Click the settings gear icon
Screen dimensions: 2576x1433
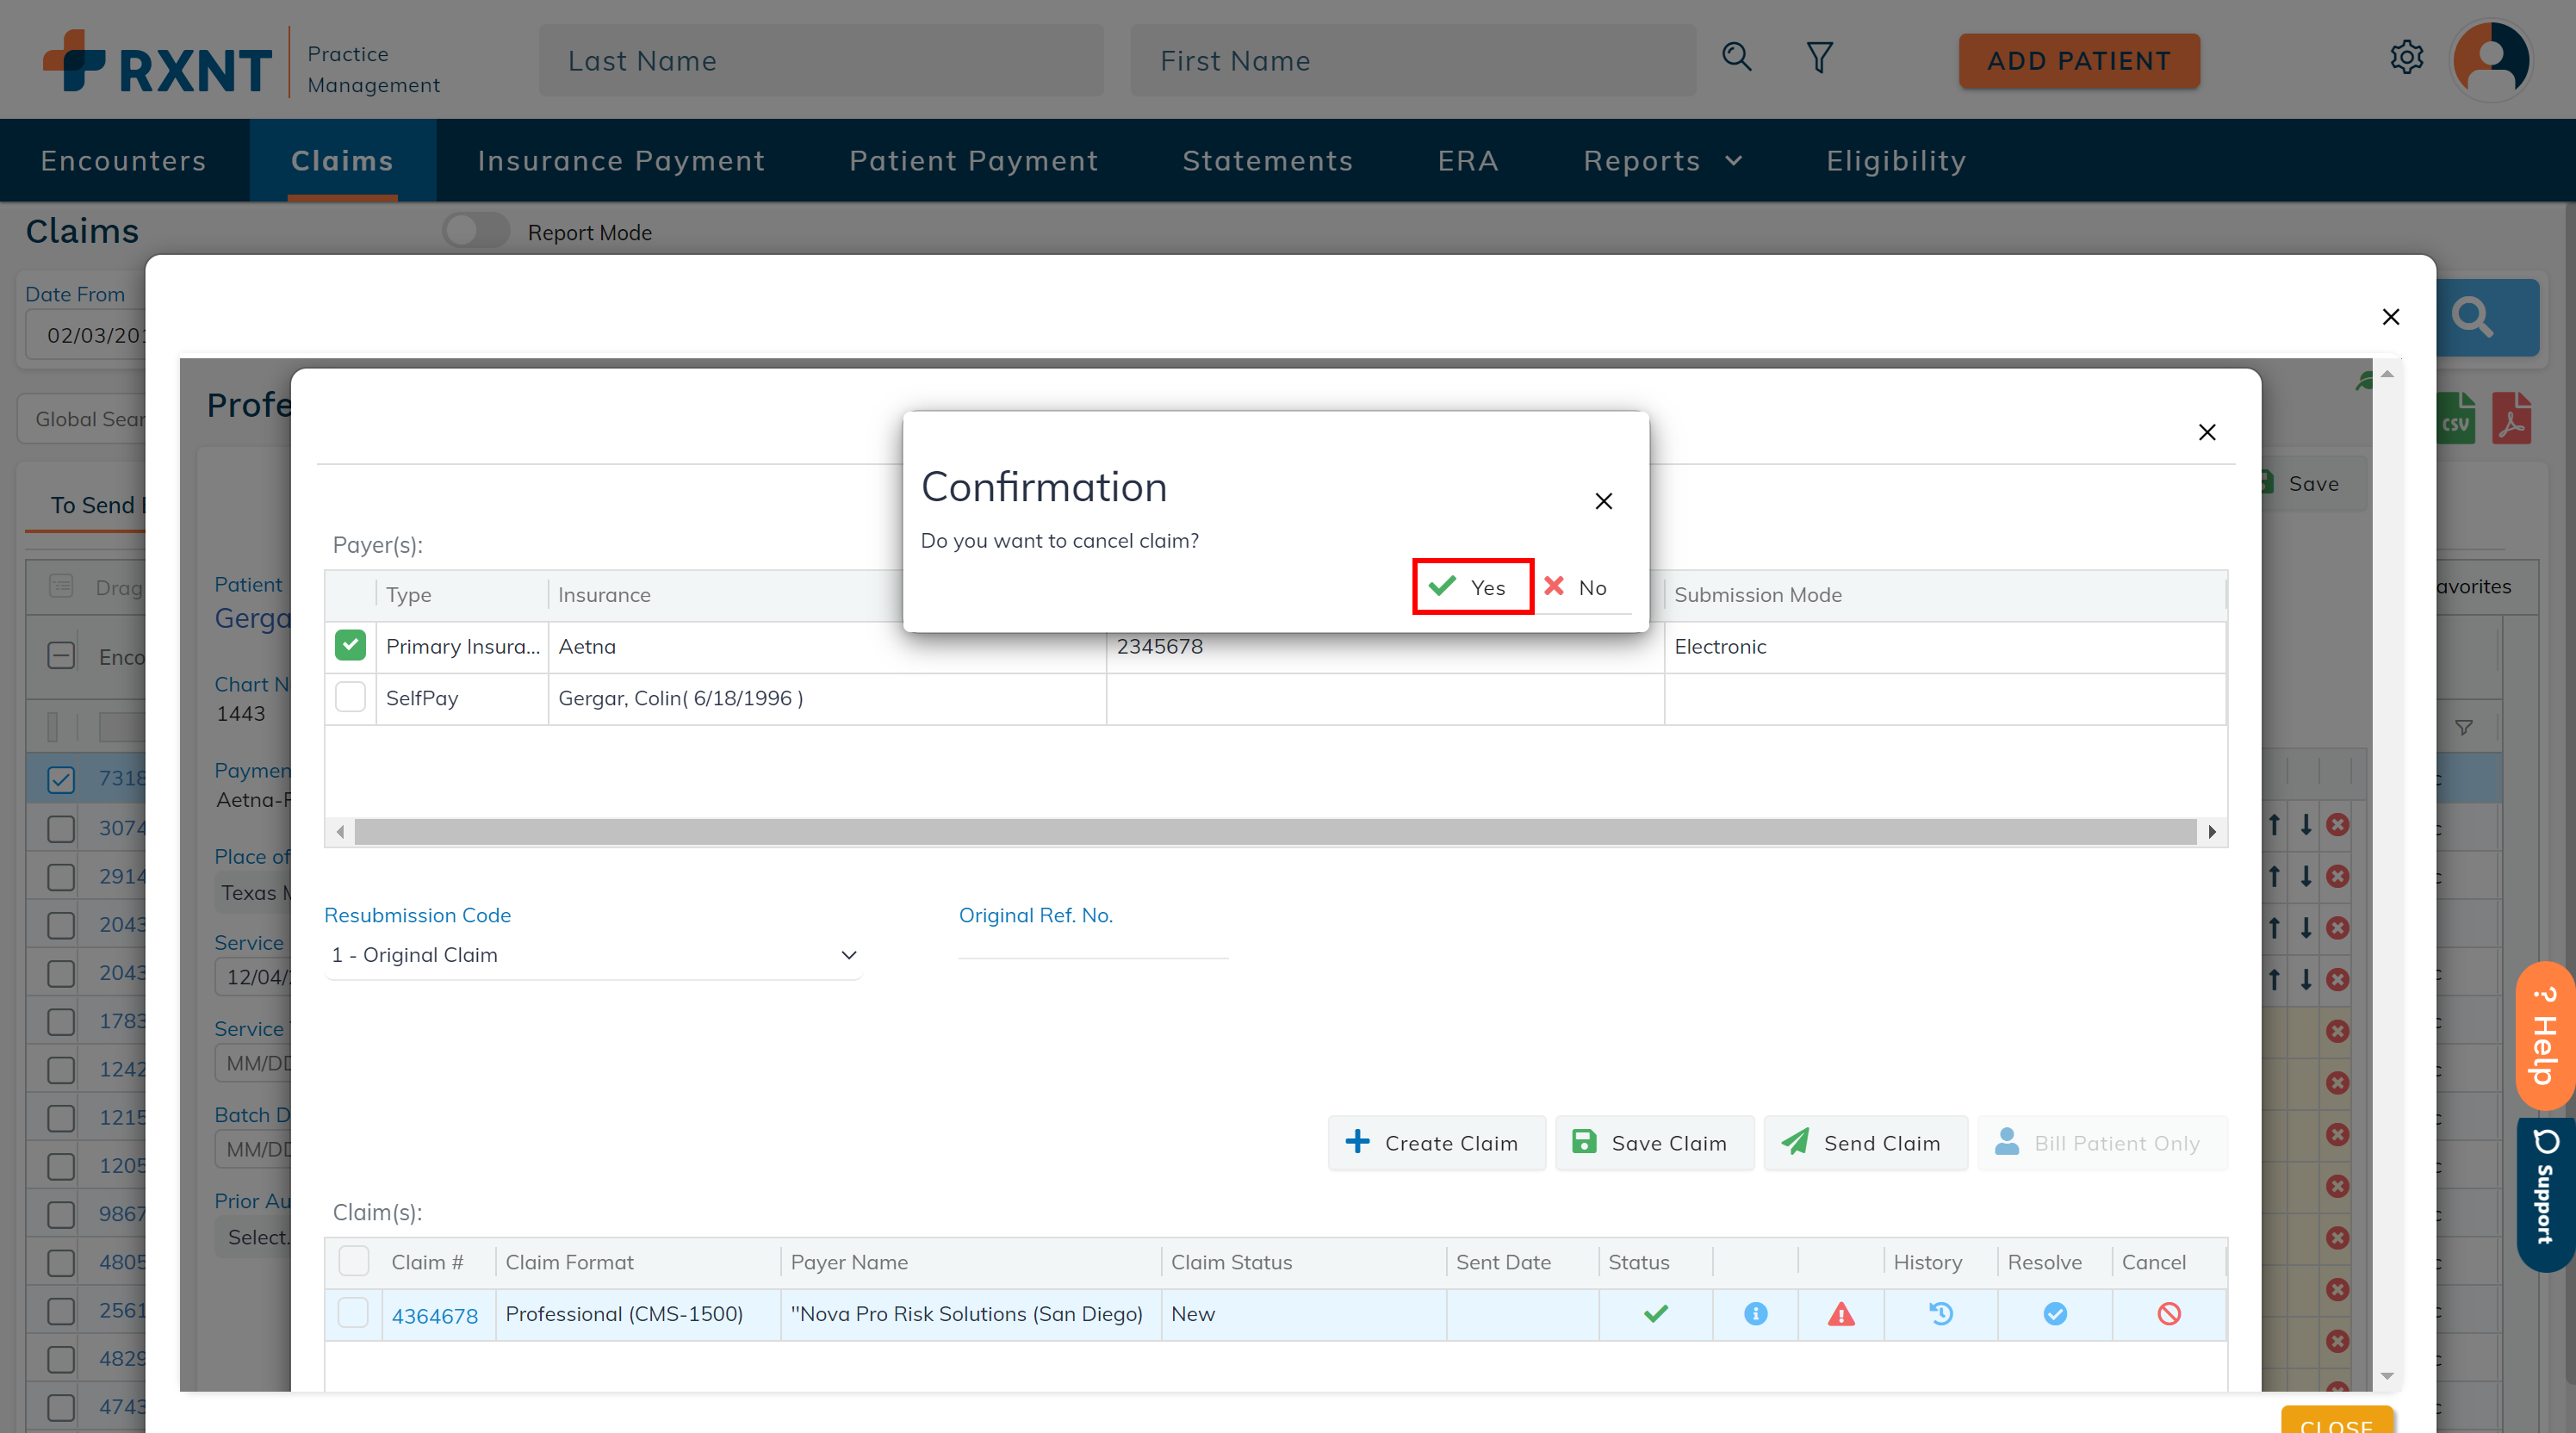pos(2406,58)
